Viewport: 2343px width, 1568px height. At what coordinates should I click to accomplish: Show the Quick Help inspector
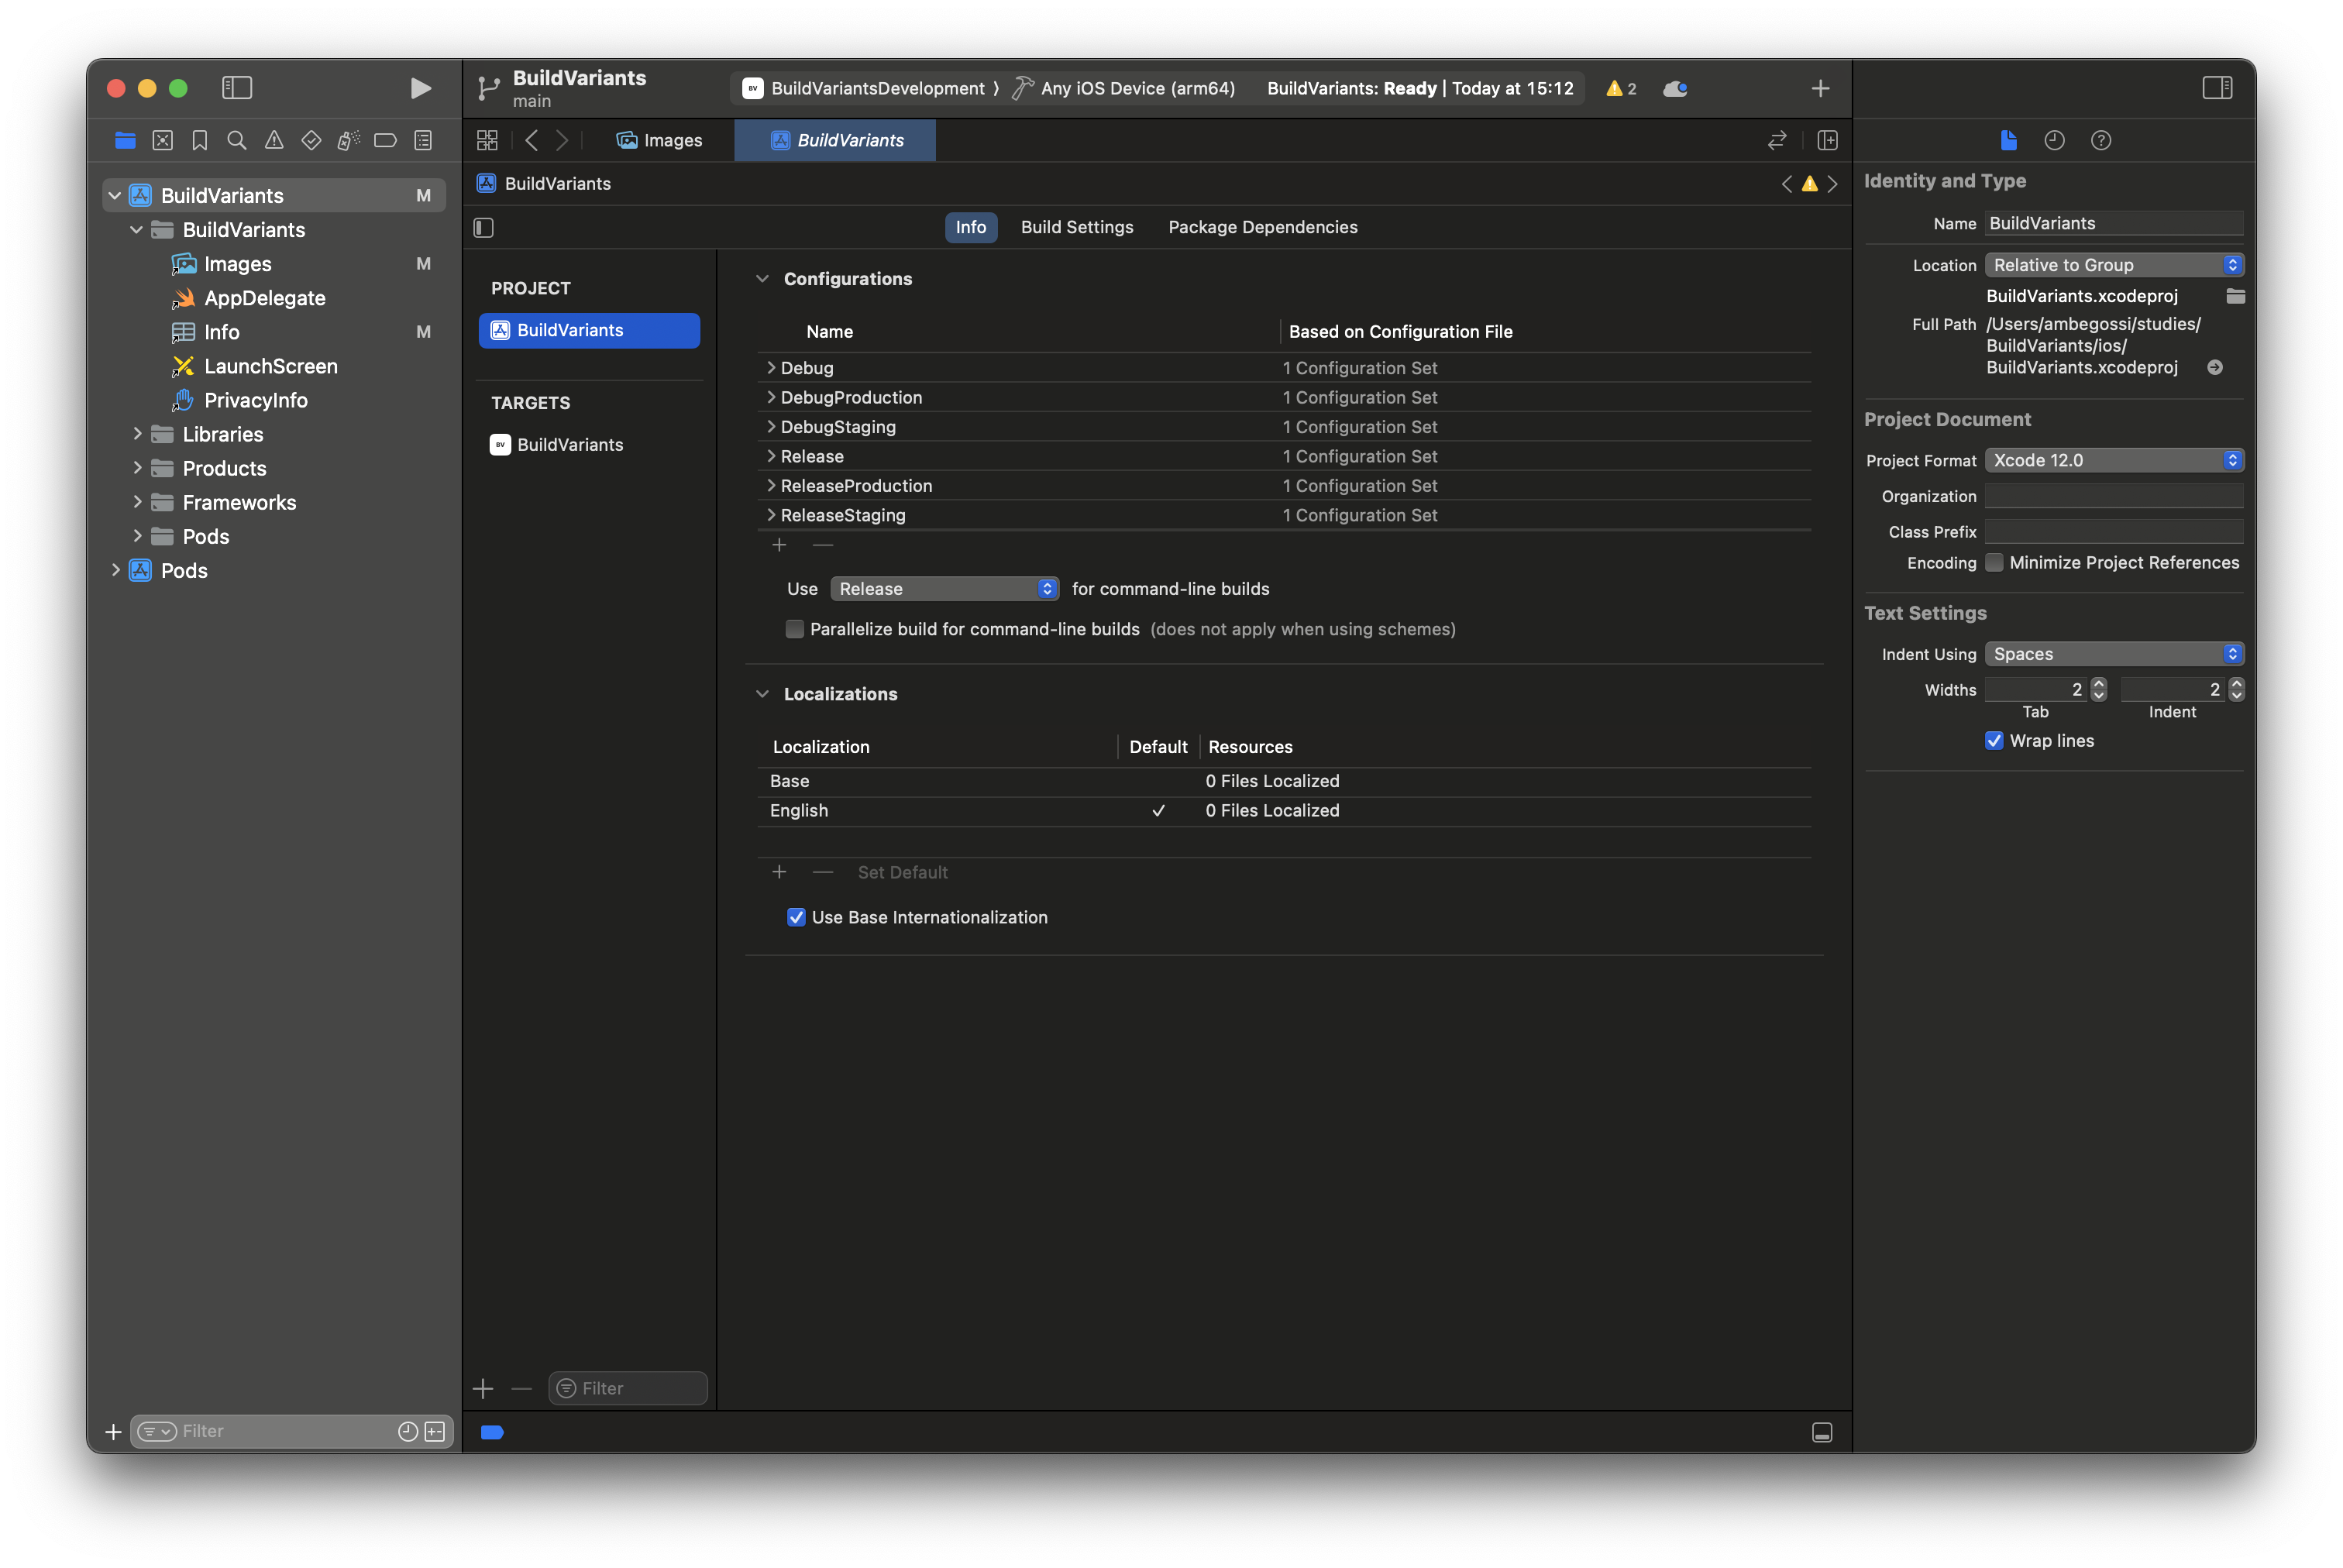coord(2101,141)
